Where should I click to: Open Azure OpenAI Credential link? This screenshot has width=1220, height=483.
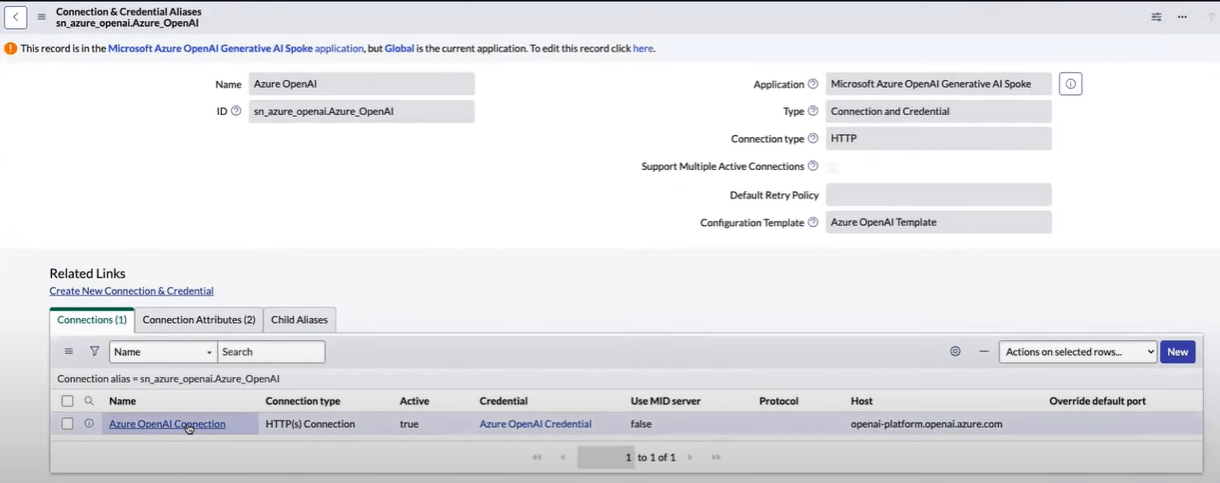coord(535,424)
